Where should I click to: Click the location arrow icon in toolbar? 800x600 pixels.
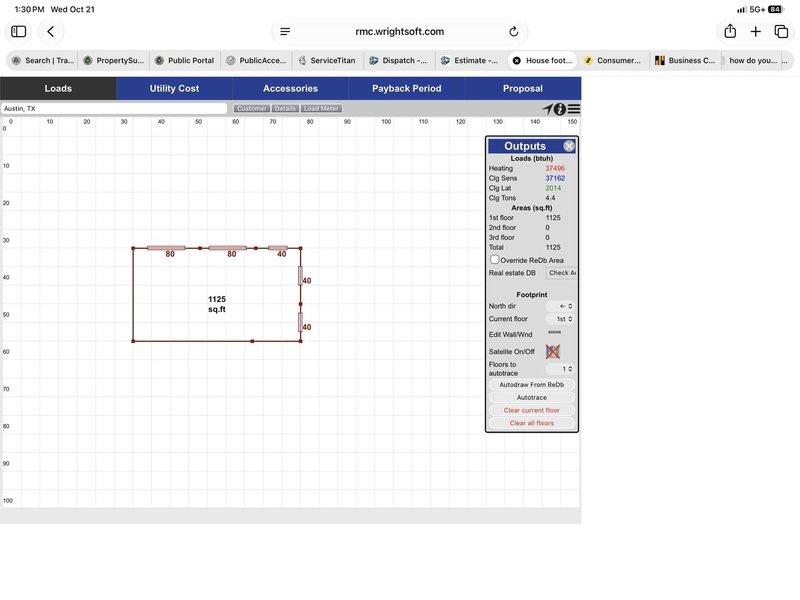[x=547, y=109]
